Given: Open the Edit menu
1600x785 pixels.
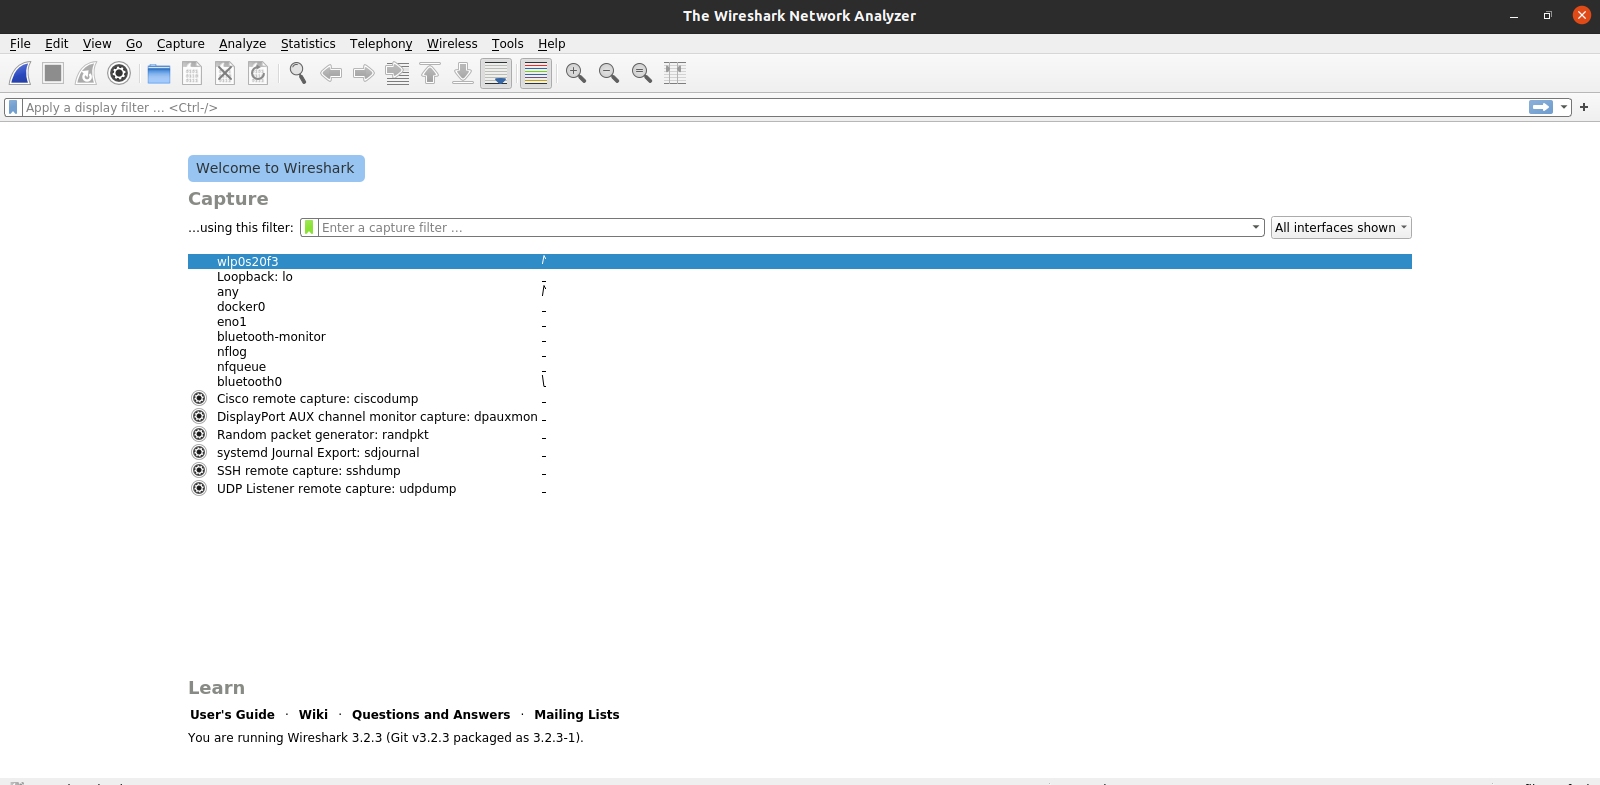Looking at the screenshot, I should pyautogui.click(x=56, y=44).
